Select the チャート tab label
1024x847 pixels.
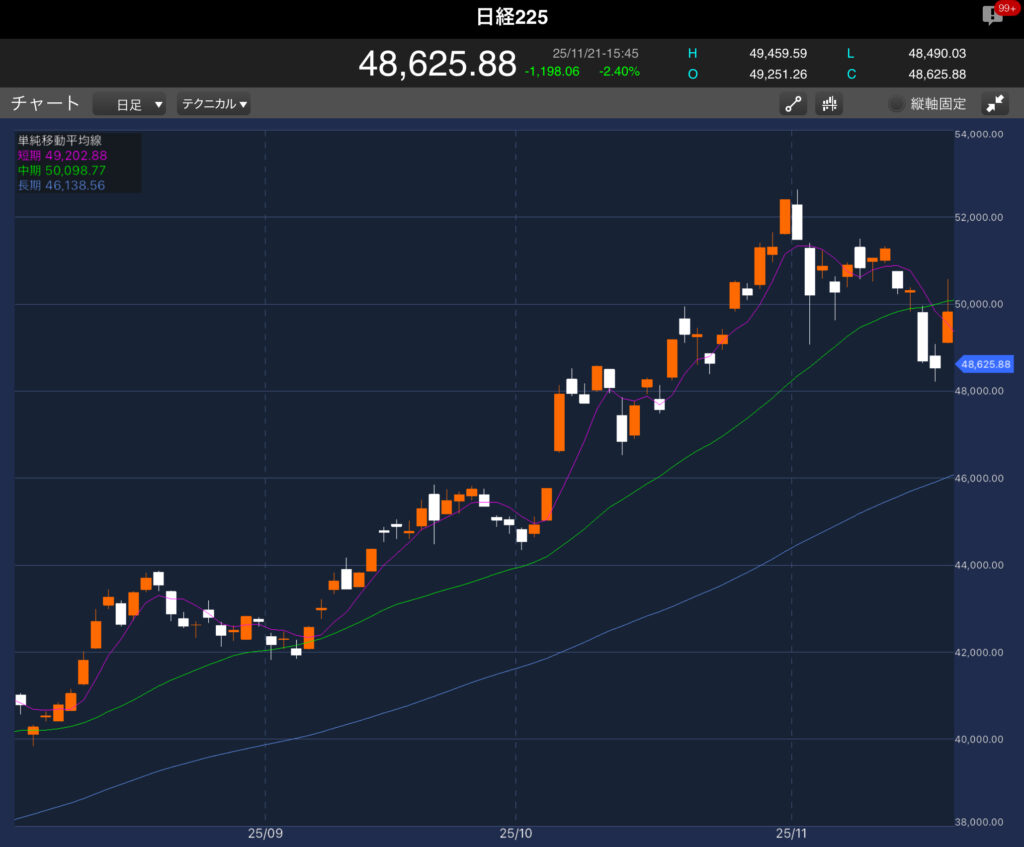[x=45, y=103]
